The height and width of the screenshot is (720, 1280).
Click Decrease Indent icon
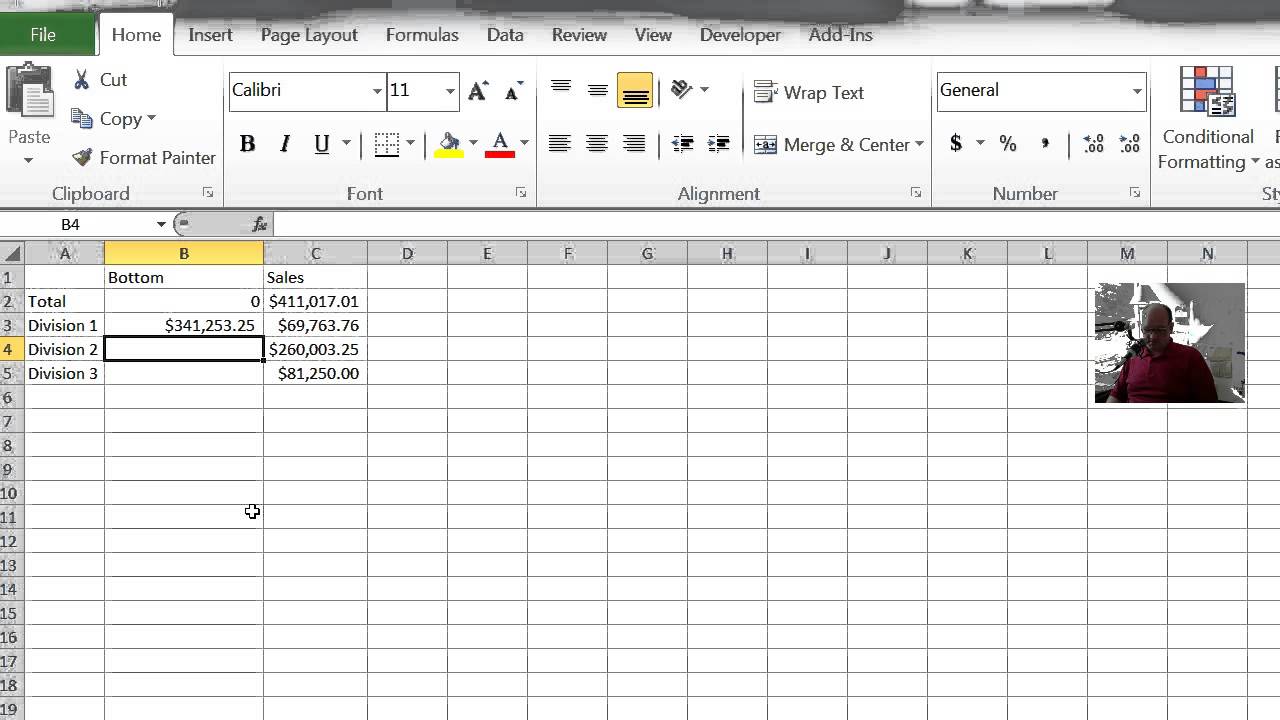[683, 144]
